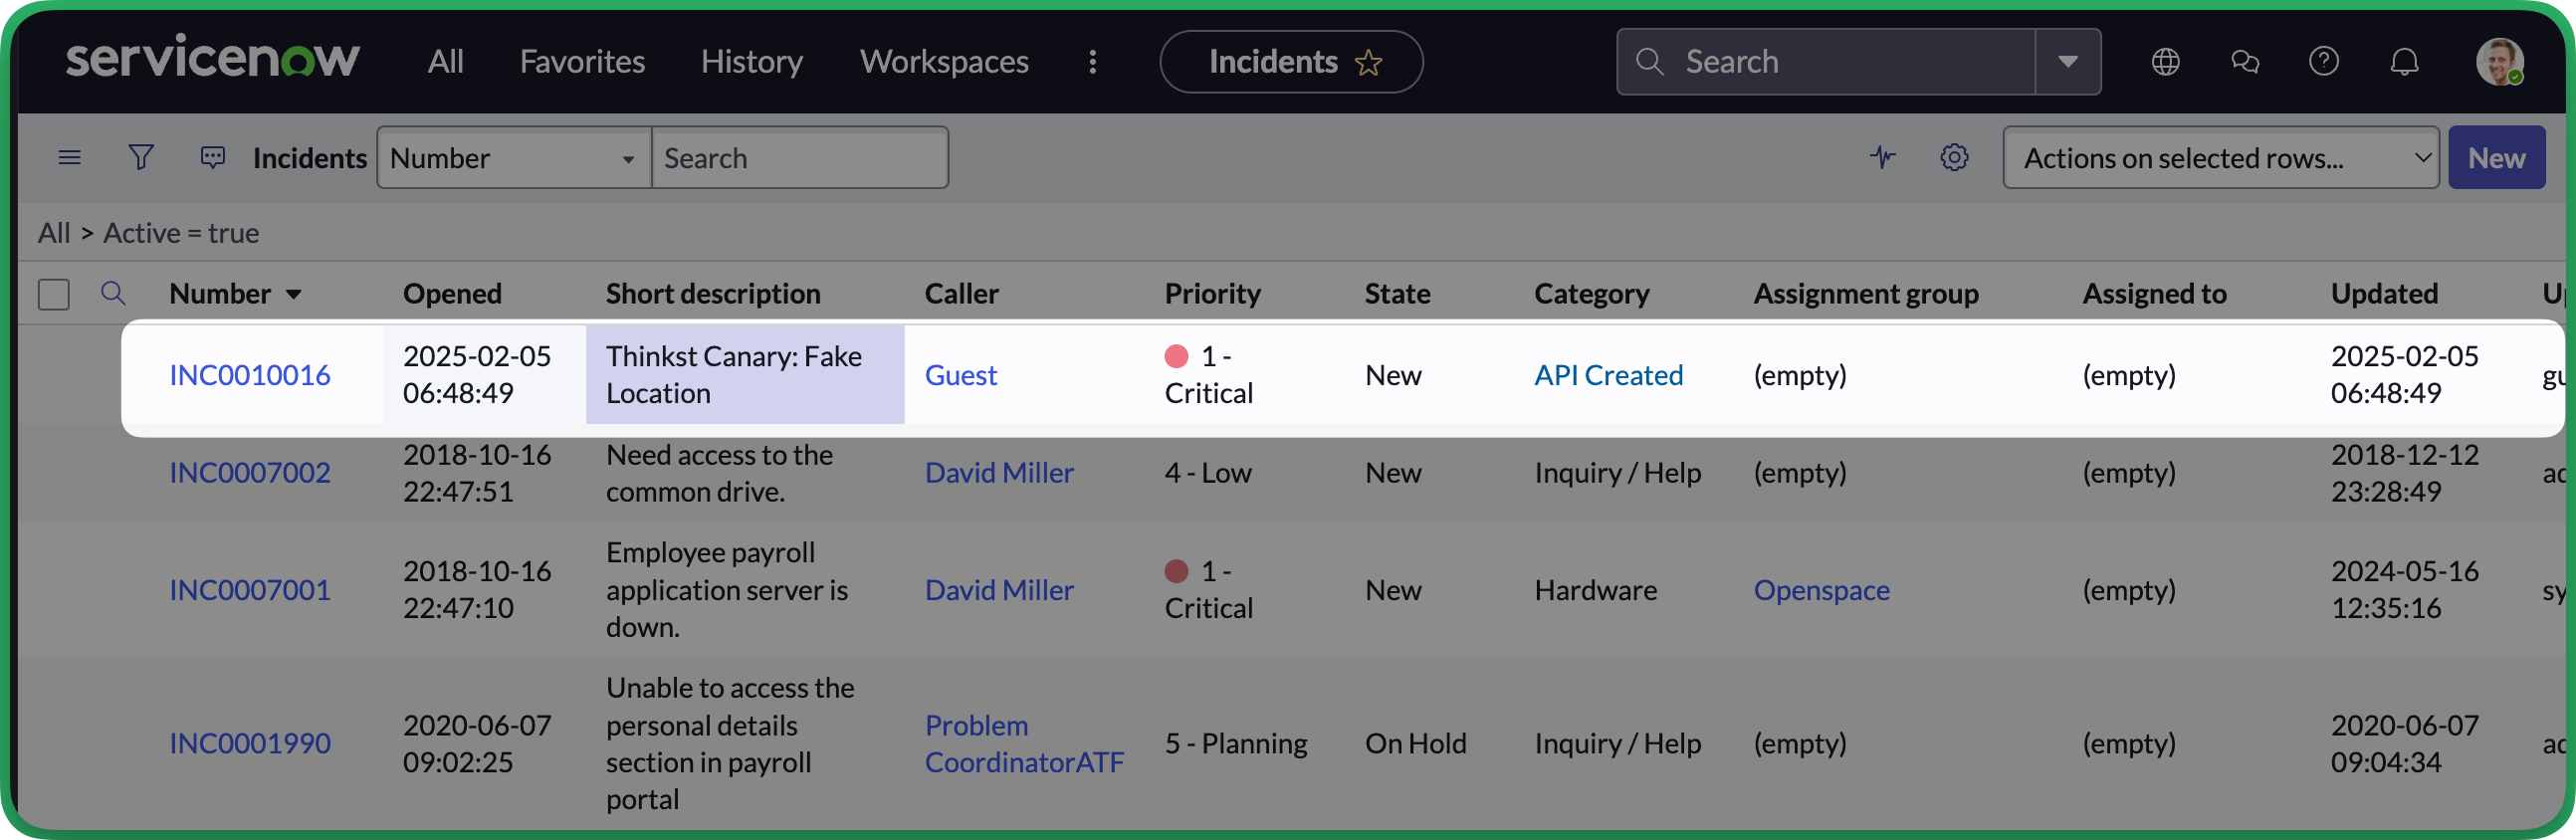The height and width of the screenshot is (840, 2576).
Task: Sort by Assigned to column header
Action: pos(2154,294)
